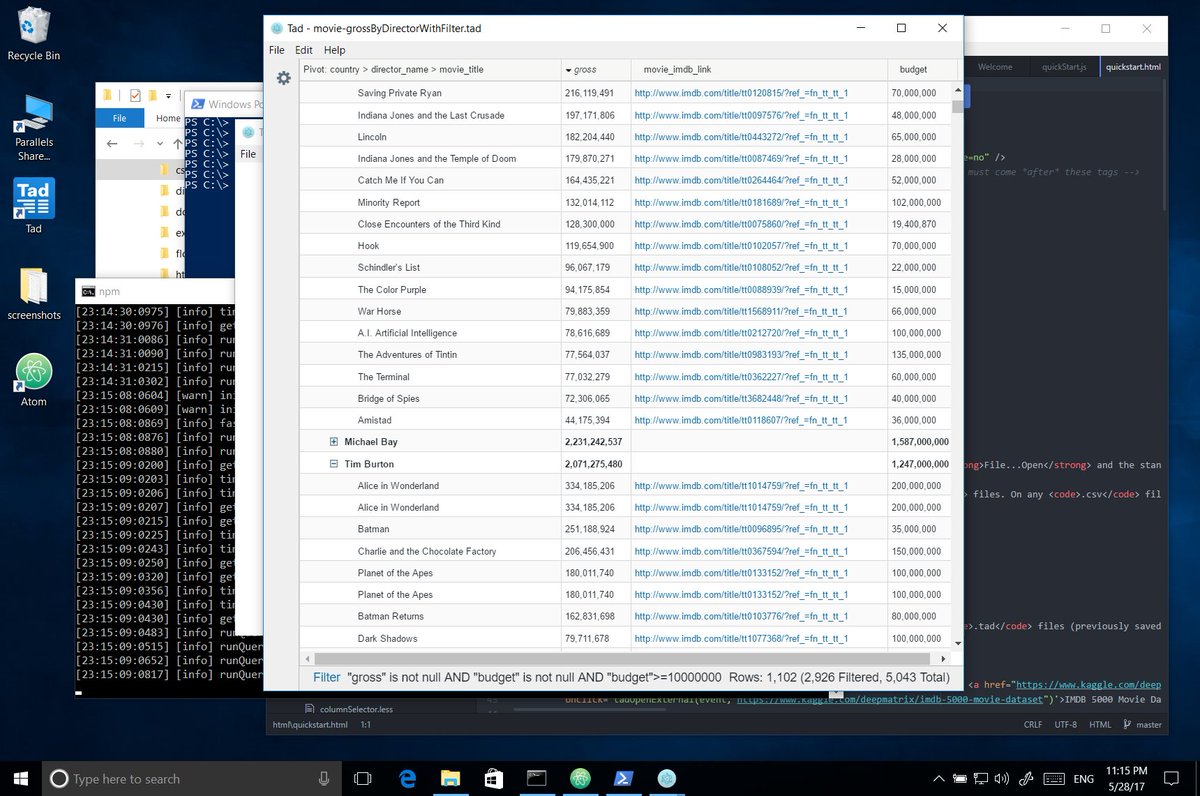1200x796 pixels.
Task: Open IMDB link for Bridge of Spies
Action: [741, 399]
